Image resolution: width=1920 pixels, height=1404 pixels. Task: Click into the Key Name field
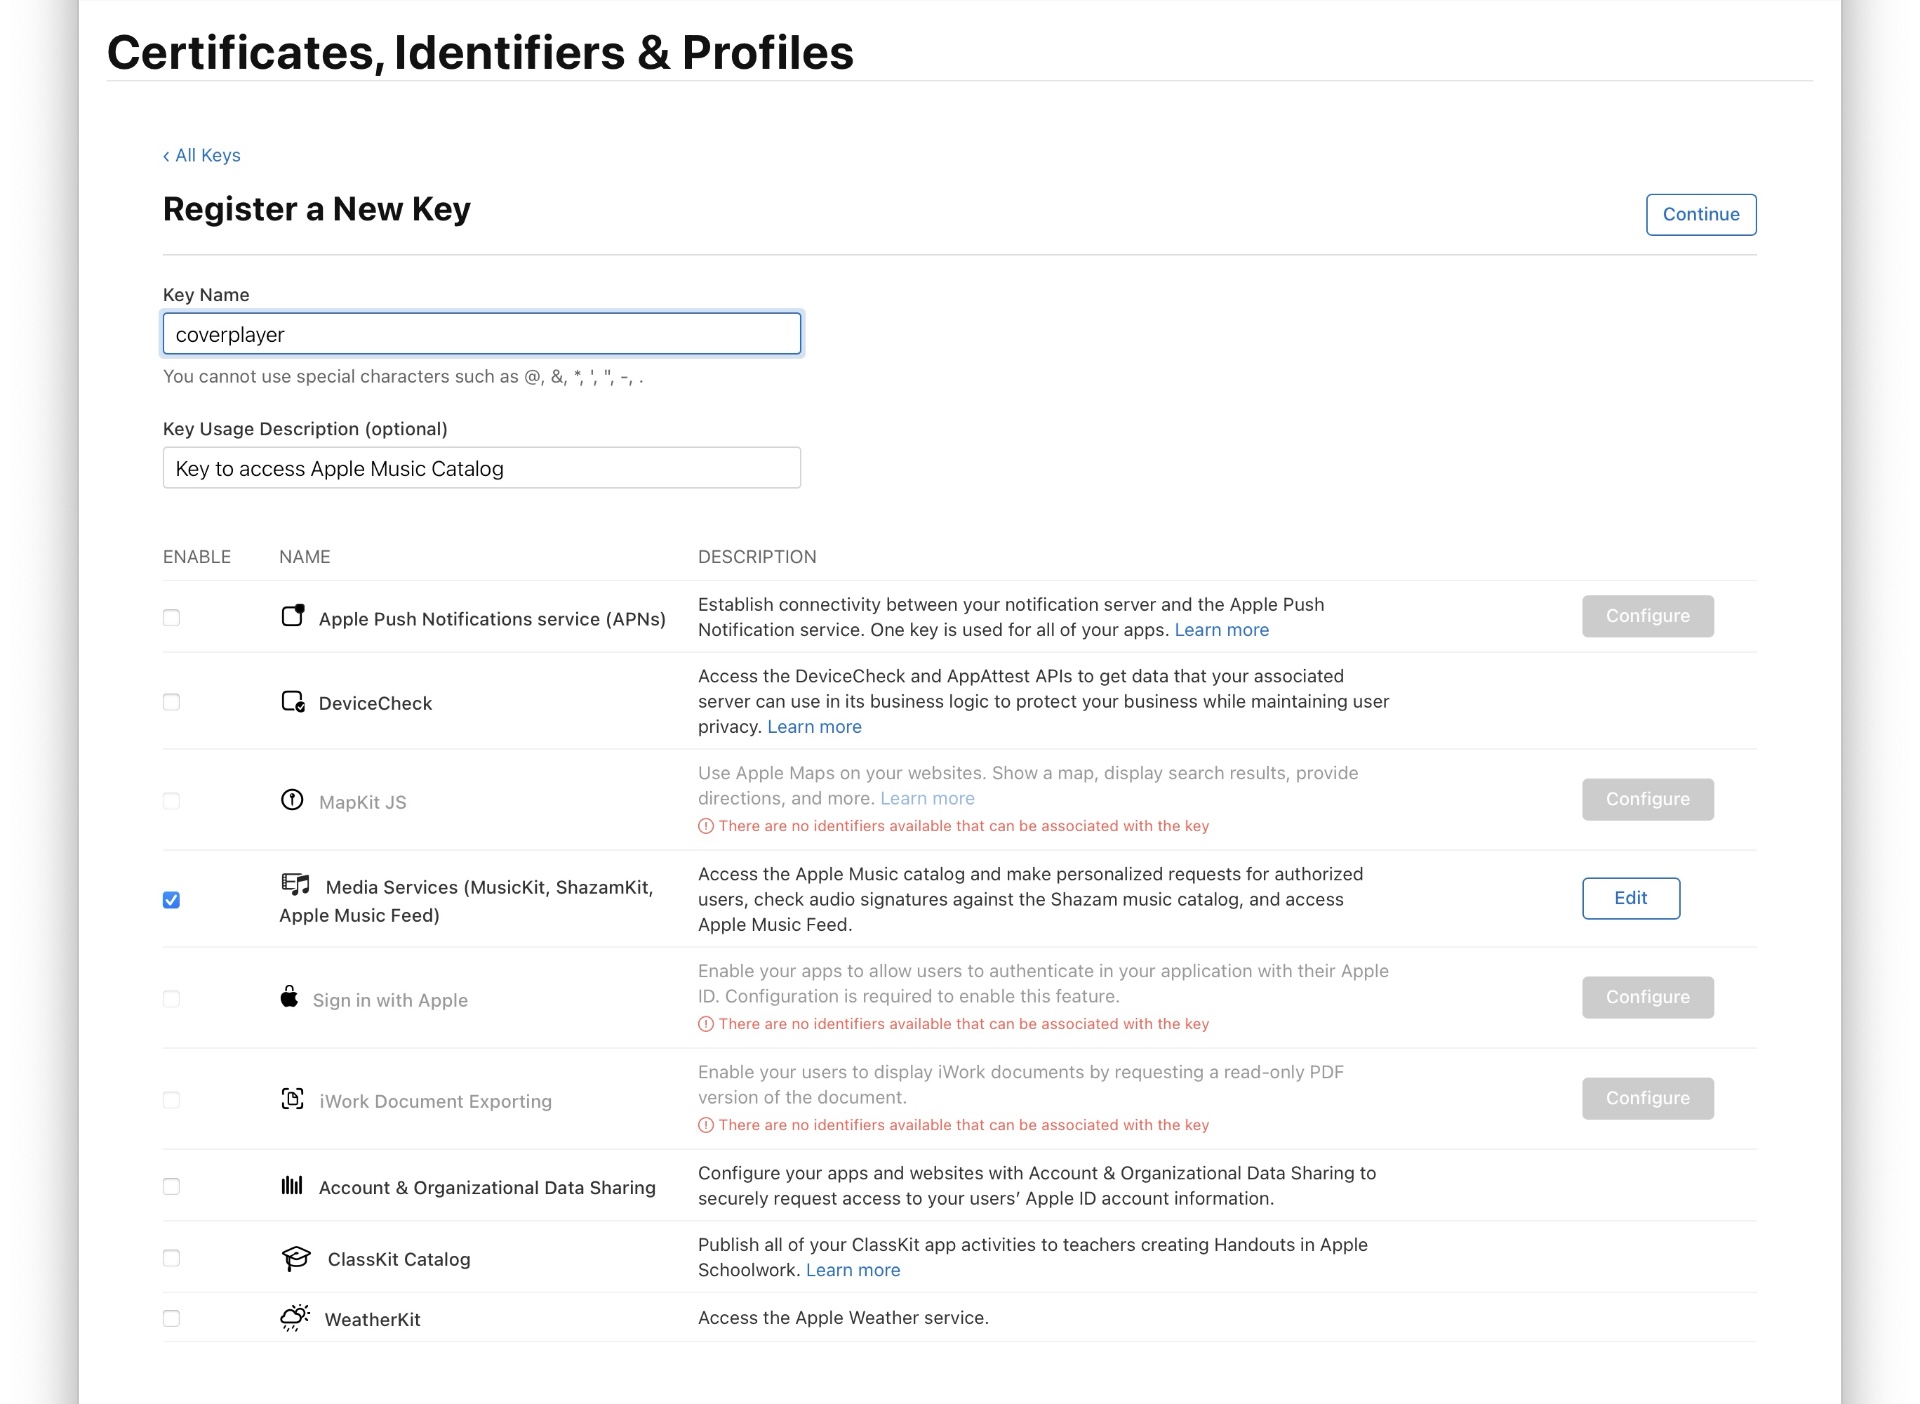click(481, 334)
